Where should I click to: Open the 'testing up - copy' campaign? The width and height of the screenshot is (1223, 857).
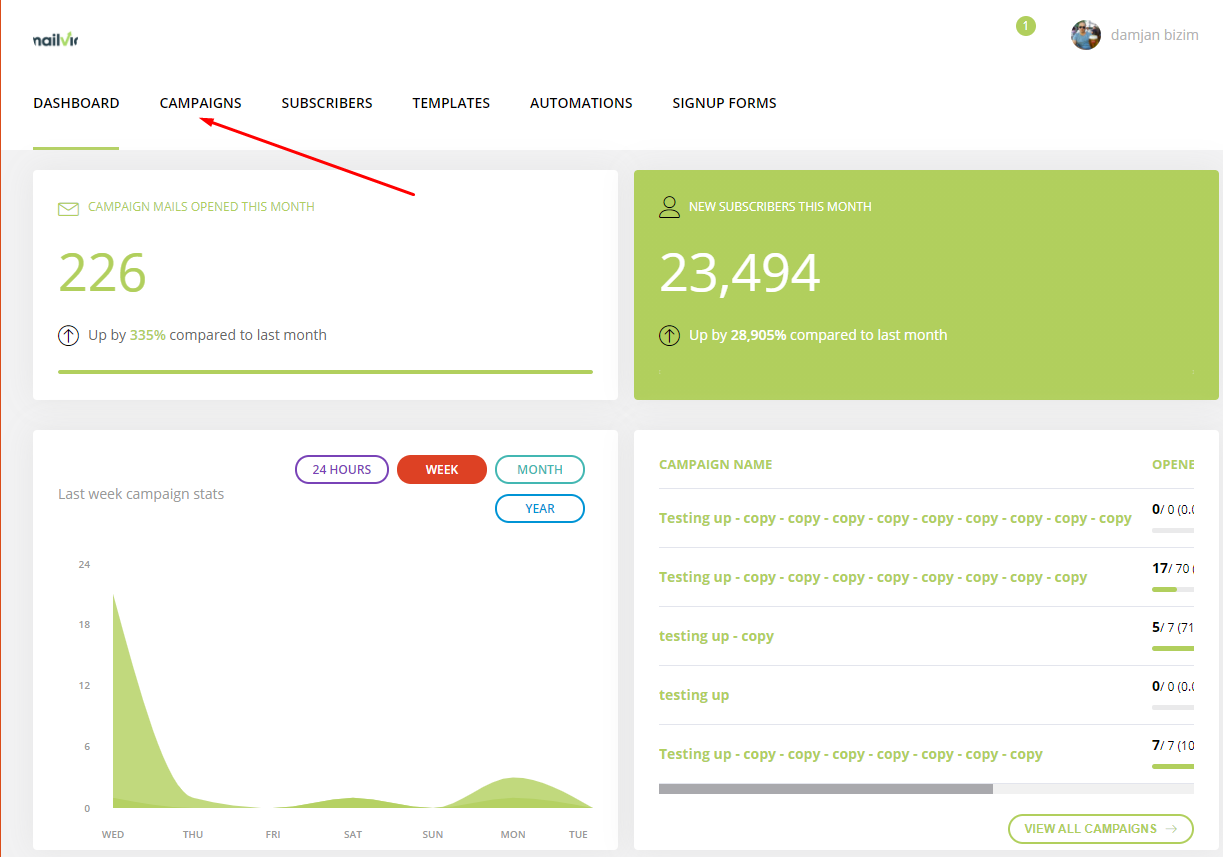coord(716,636)
